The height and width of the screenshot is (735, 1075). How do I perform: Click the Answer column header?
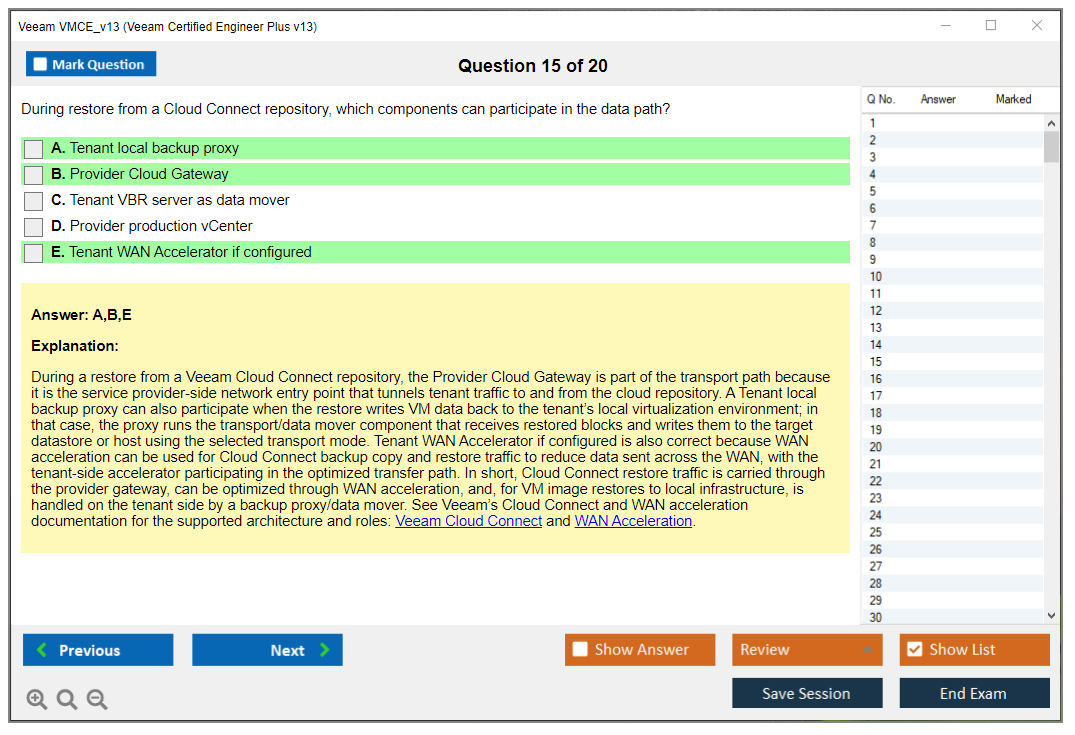click(x=938, y=99)
